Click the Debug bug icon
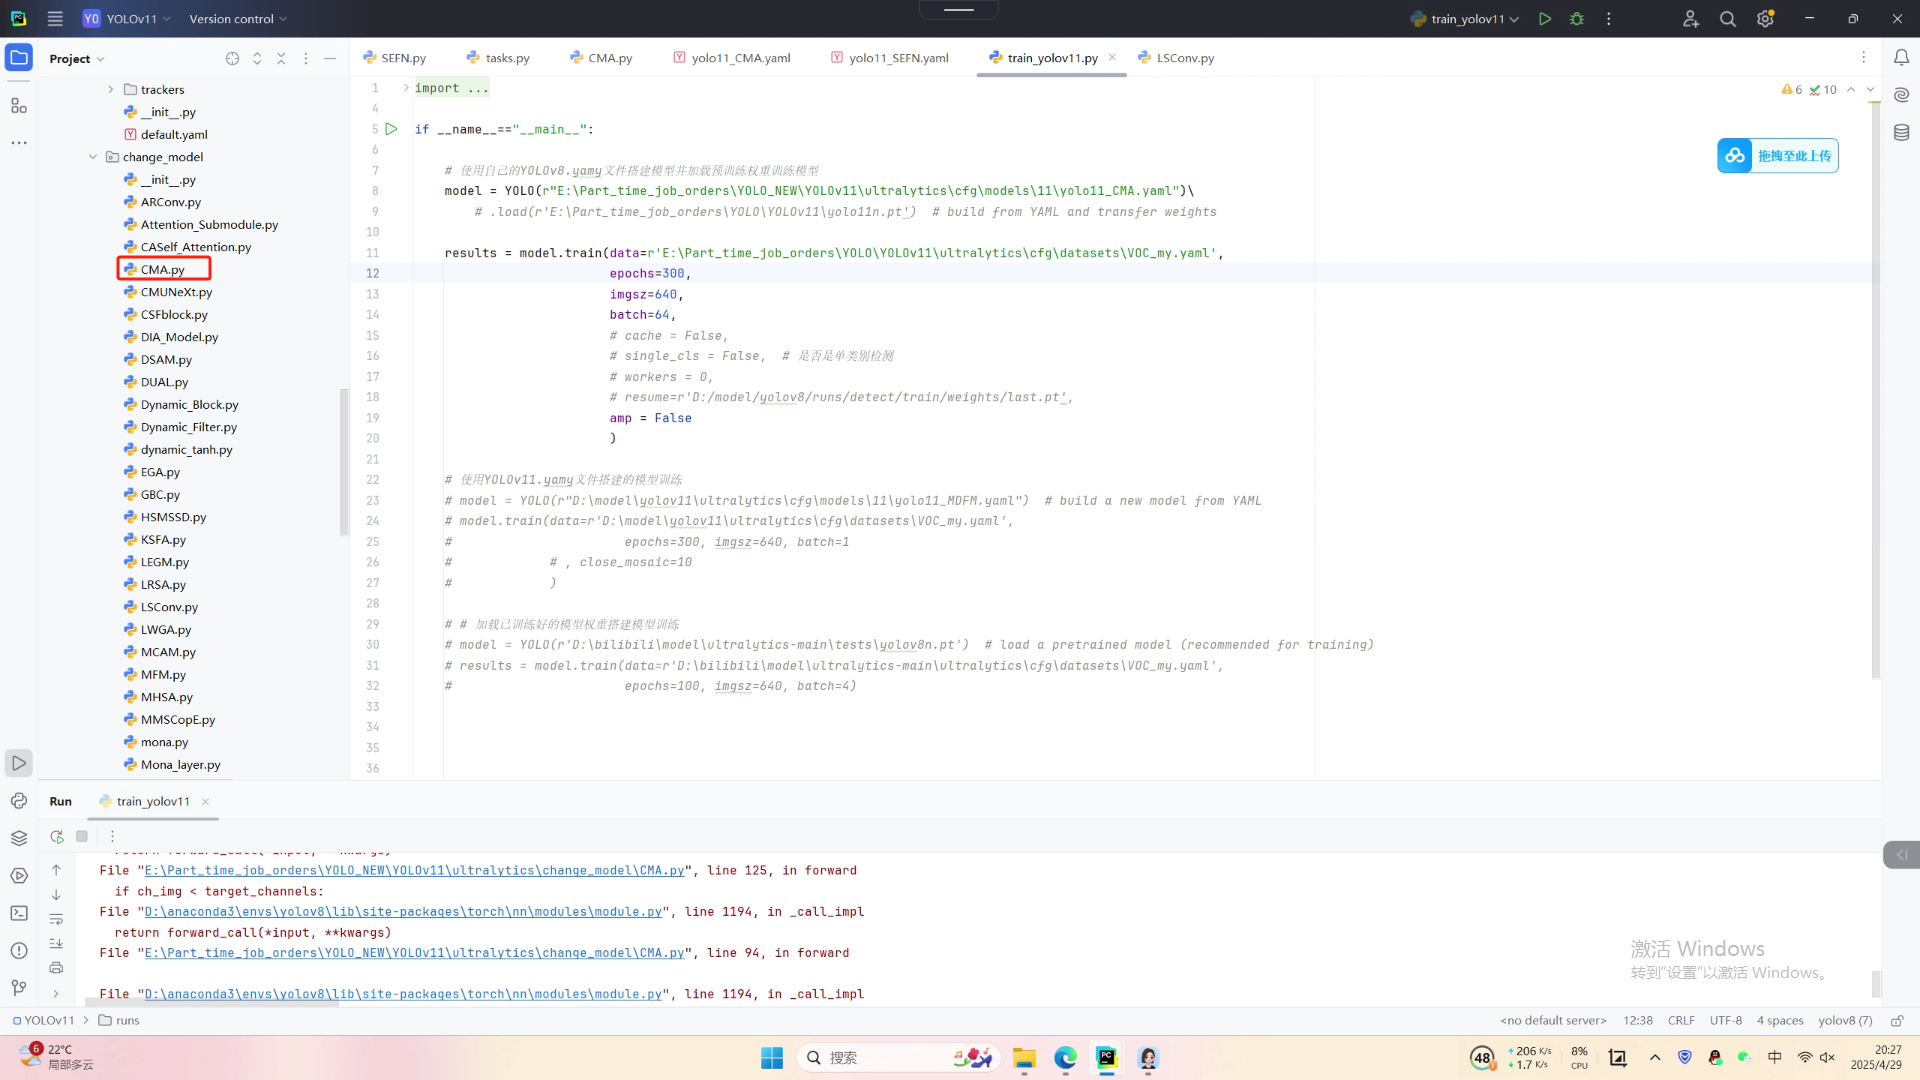Viewport: 1920px width, 1080px height. (1577, 19)
